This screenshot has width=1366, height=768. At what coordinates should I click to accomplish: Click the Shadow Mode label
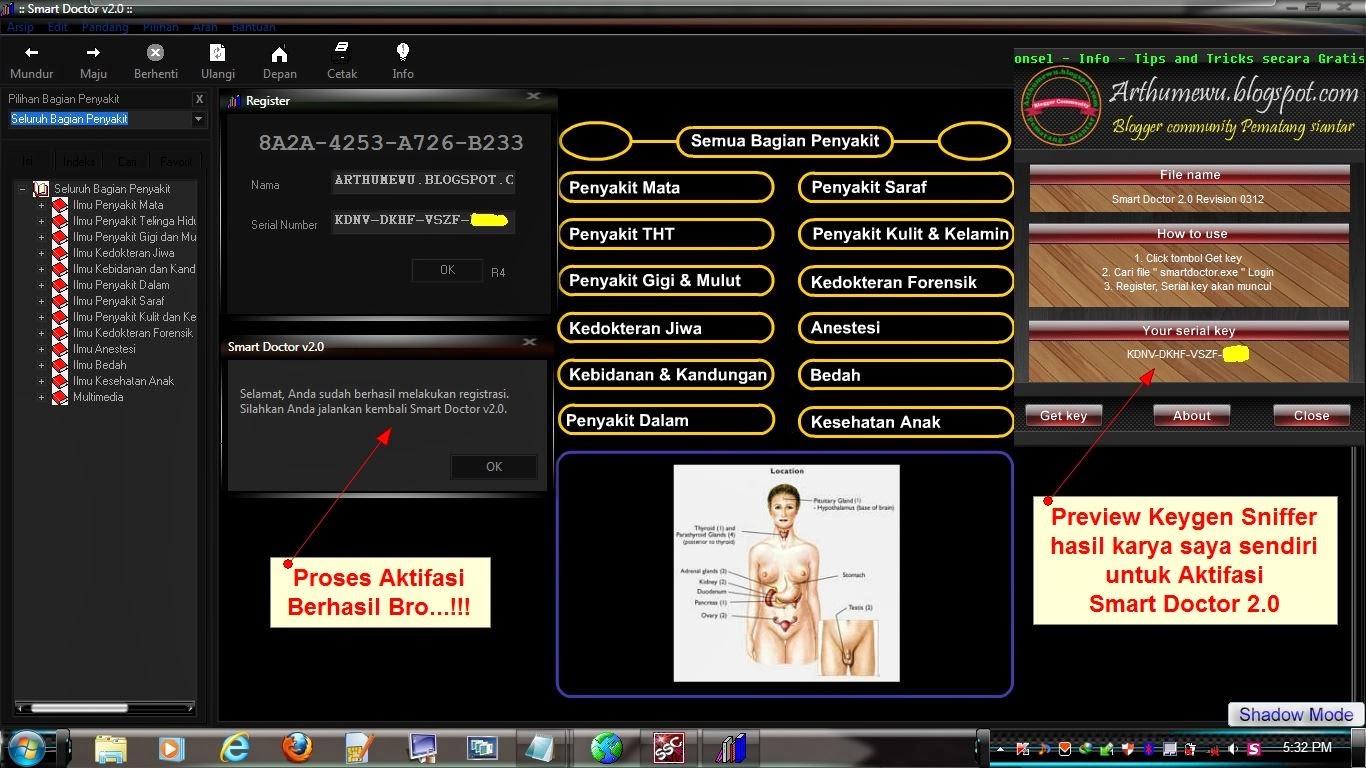coord(1295,714)
